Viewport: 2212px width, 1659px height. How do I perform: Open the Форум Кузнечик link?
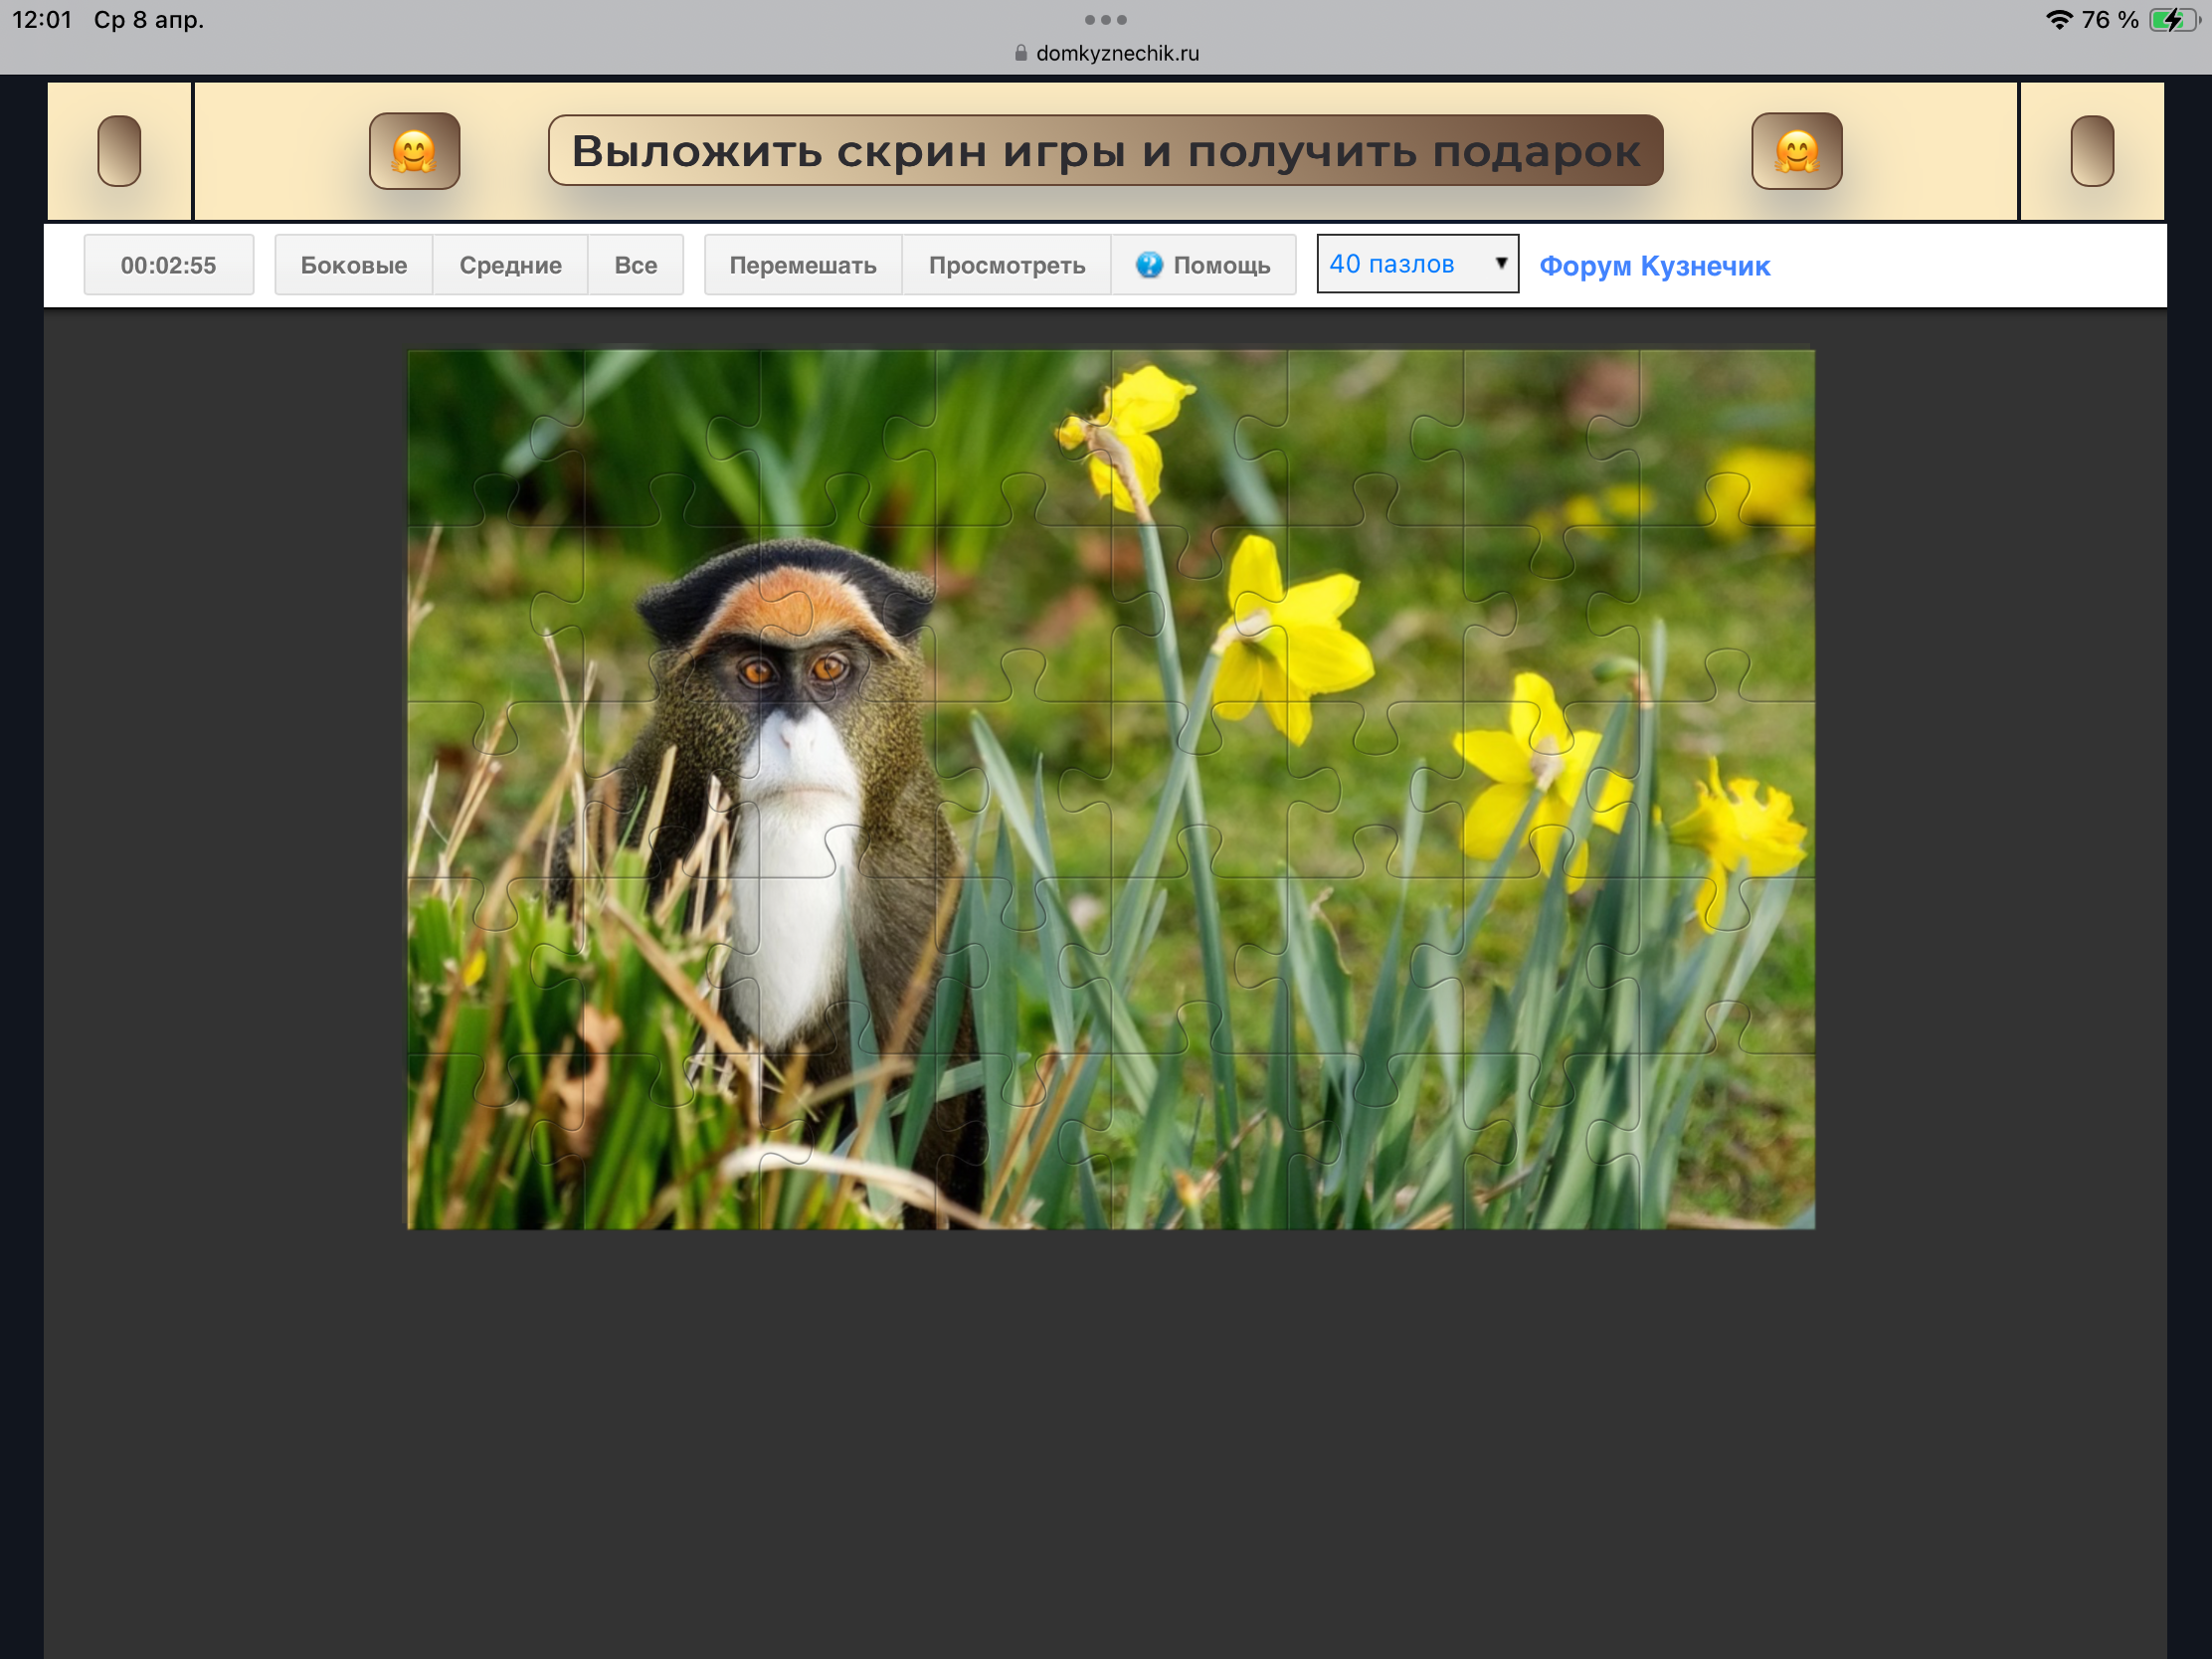point(1654,266)
